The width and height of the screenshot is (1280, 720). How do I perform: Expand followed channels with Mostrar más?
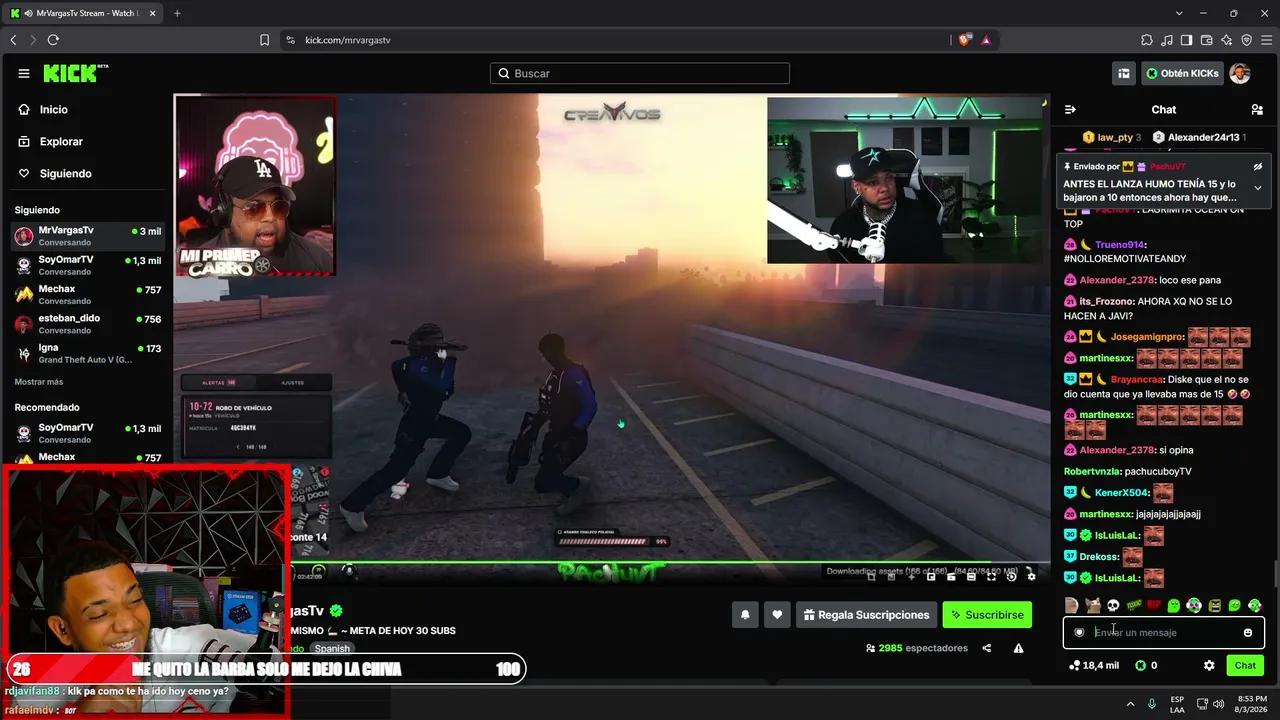[x=39, y=382]
